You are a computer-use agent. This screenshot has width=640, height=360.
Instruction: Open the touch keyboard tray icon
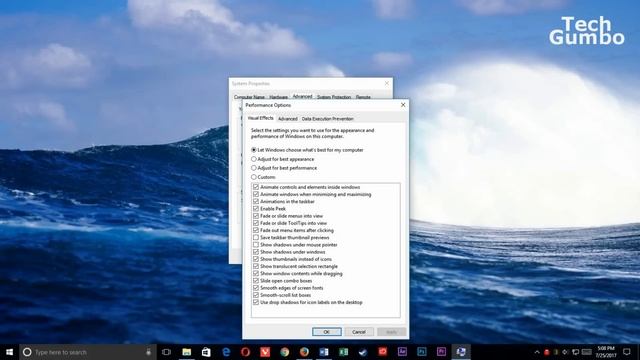pyautogui.click(x=587, y=352)
